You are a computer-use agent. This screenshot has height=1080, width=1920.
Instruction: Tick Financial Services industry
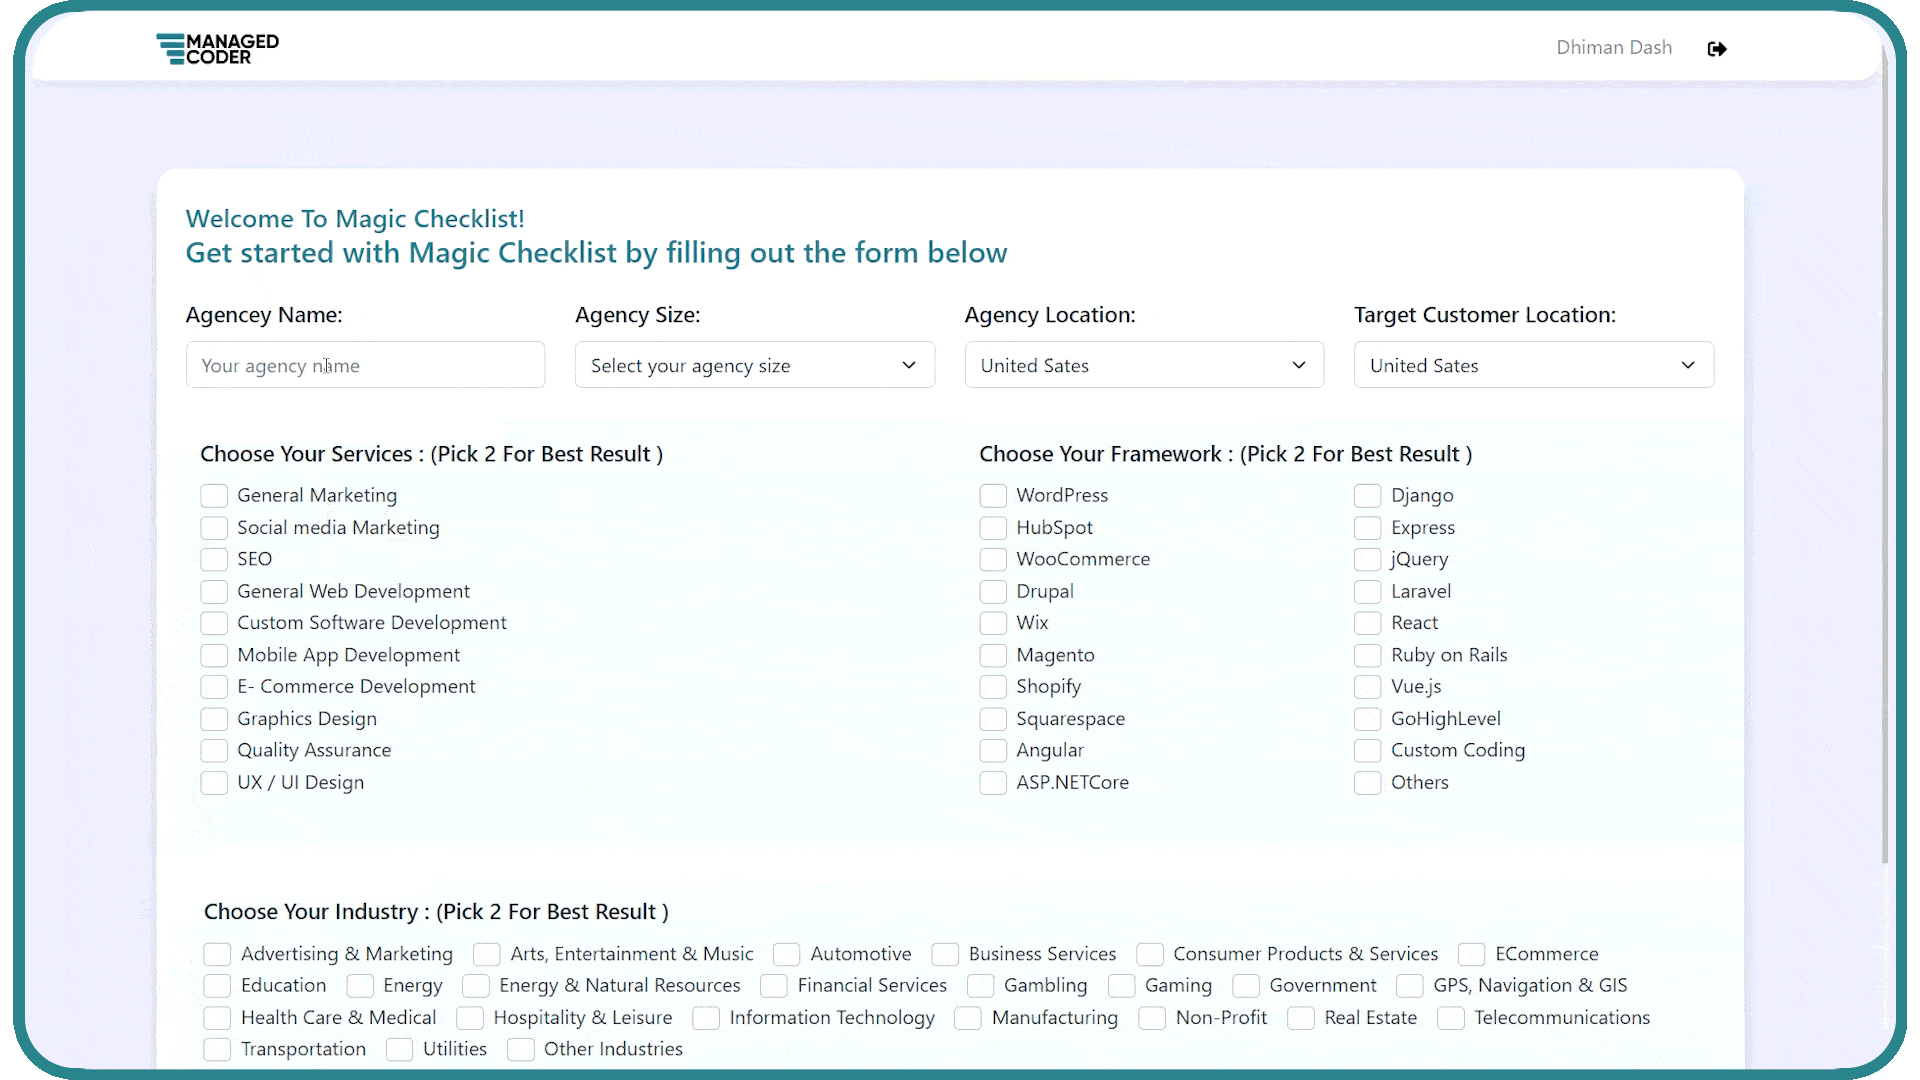[x=774, y=986]
